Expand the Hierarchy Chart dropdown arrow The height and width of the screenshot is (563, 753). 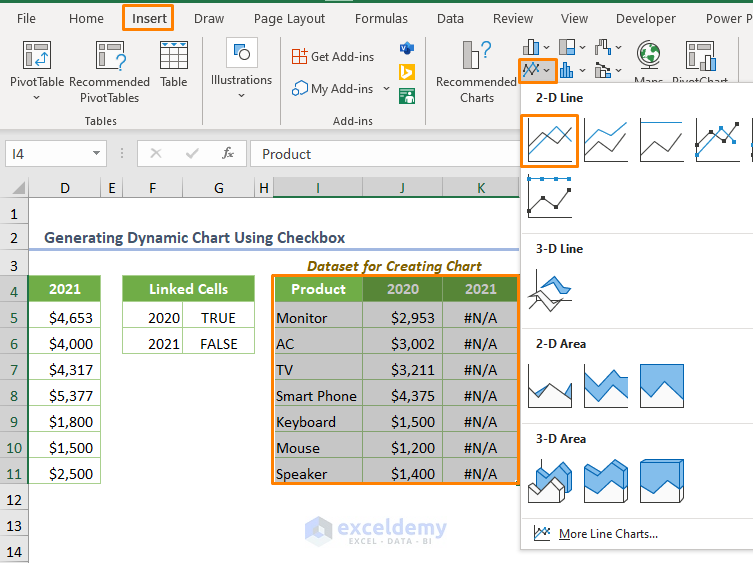point(582,47)
